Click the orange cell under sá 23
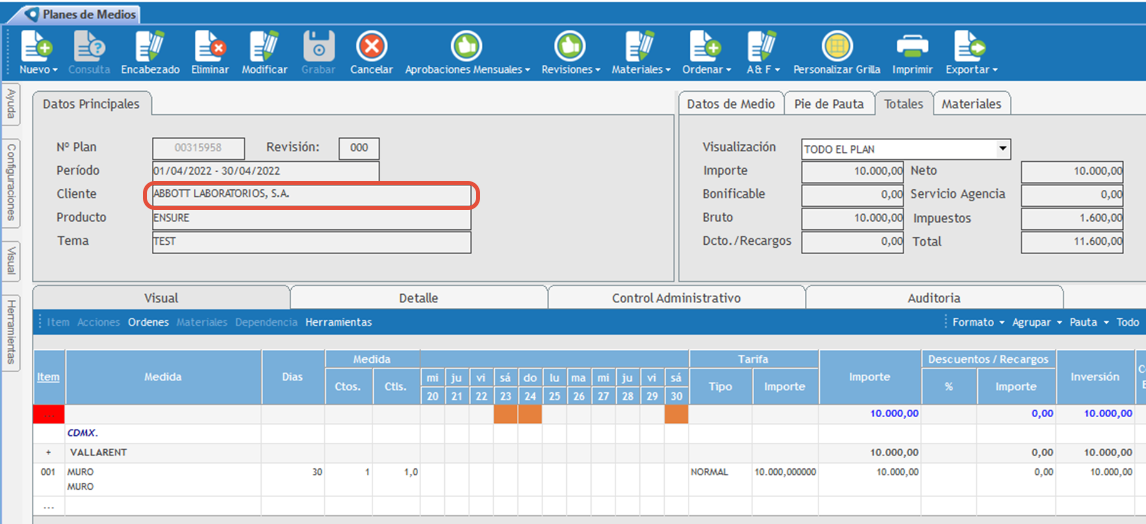This screenshot has width=1146, height=524. pos(506,414)
